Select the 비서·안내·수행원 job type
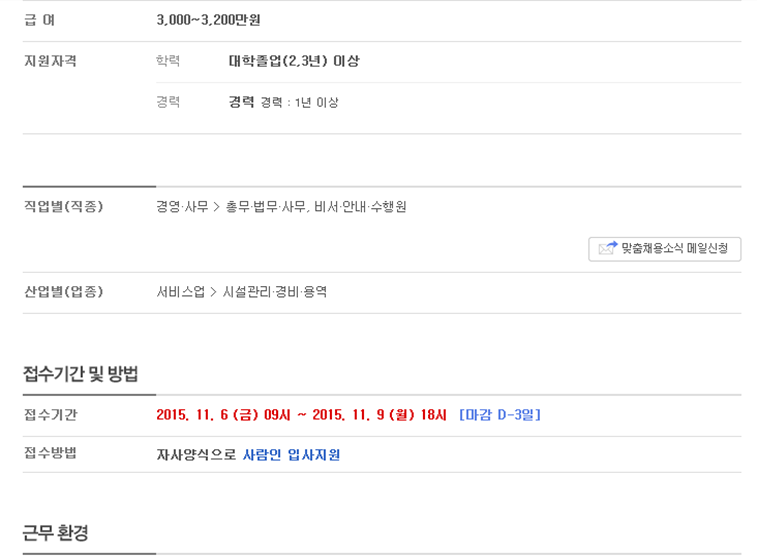 point(360,207)
